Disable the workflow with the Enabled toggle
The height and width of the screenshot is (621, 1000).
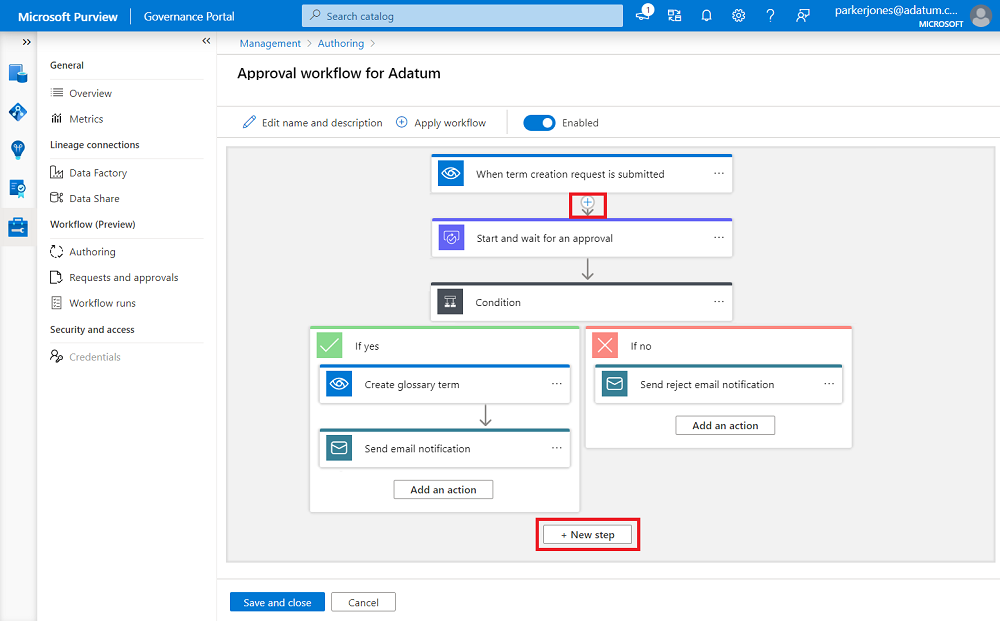539,122
